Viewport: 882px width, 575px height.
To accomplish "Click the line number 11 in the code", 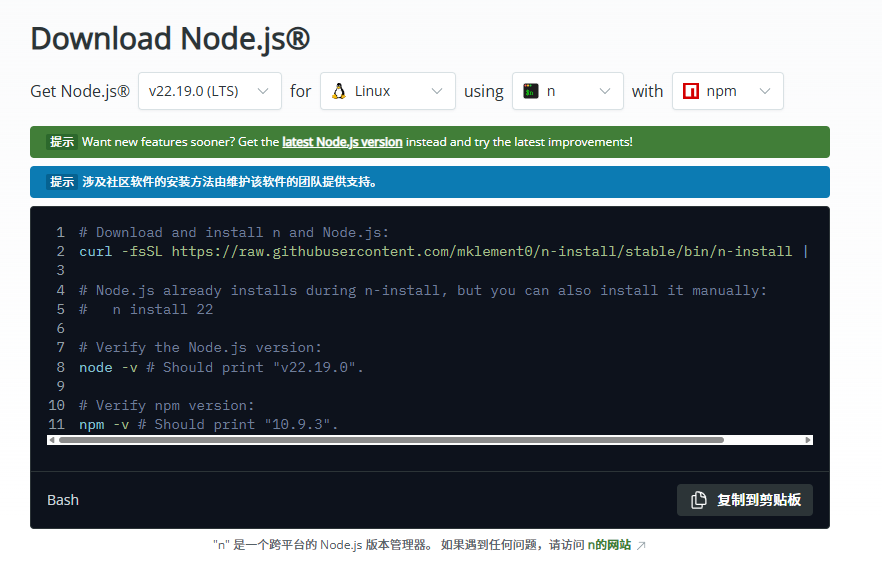I will point(57,424).
